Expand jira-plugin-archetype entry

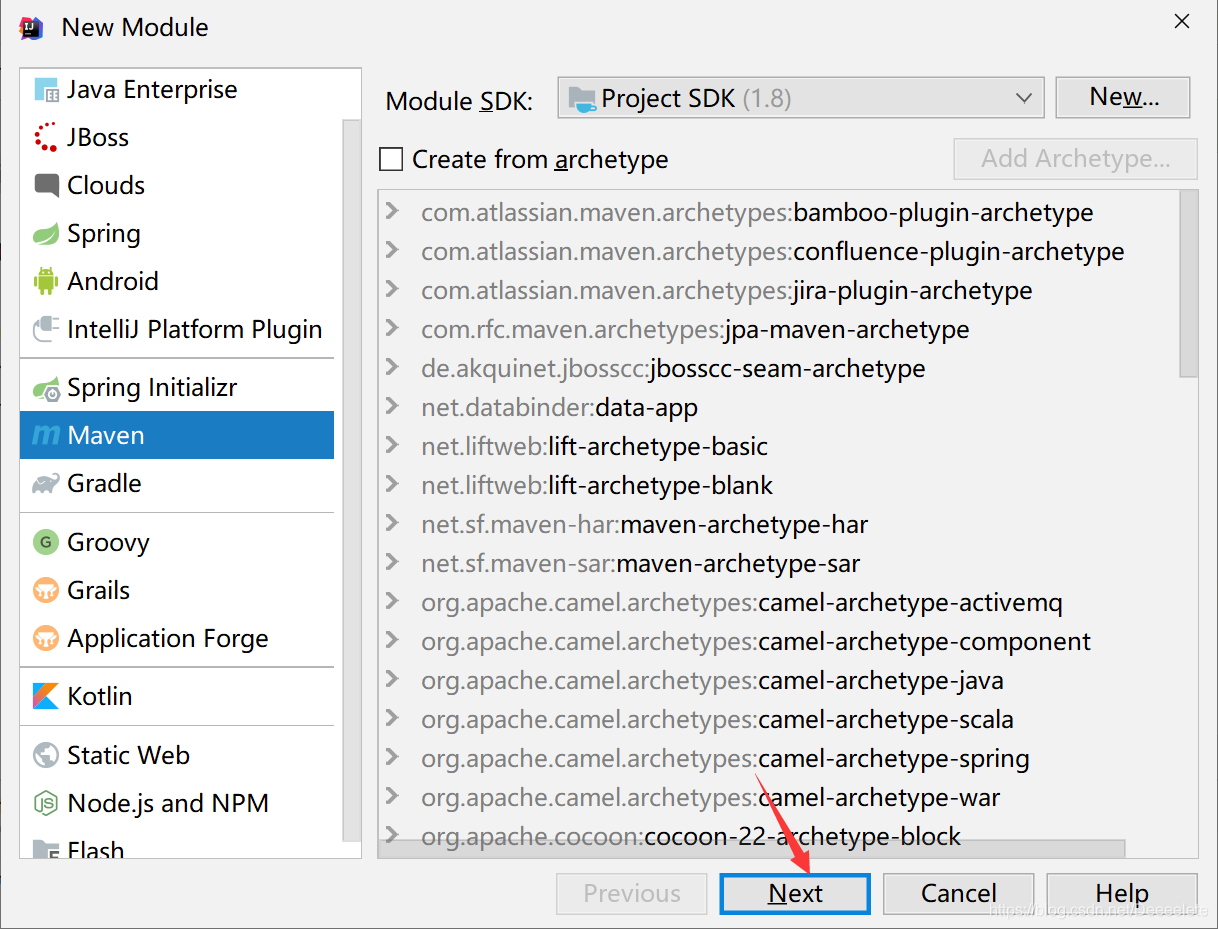(392, 290)
